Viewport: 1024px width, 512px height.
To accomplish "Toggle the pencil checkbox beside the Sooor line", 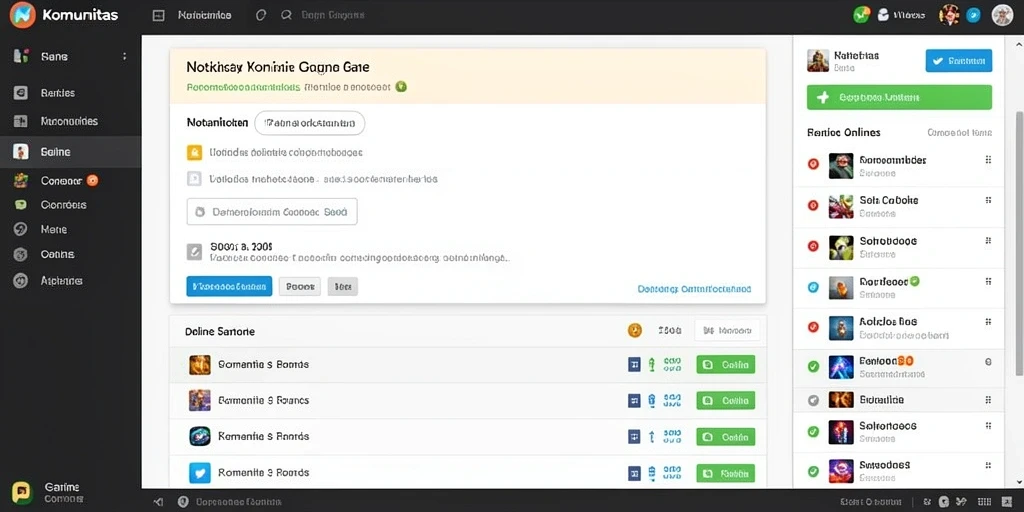I will [194, 253].
